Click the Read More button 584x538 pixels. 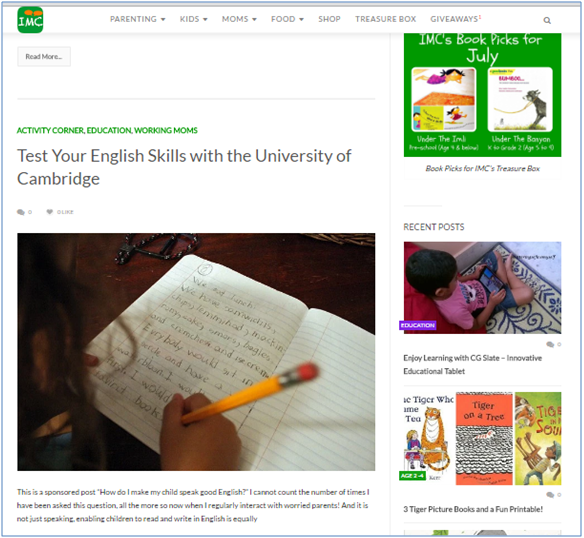pos(44,57)
